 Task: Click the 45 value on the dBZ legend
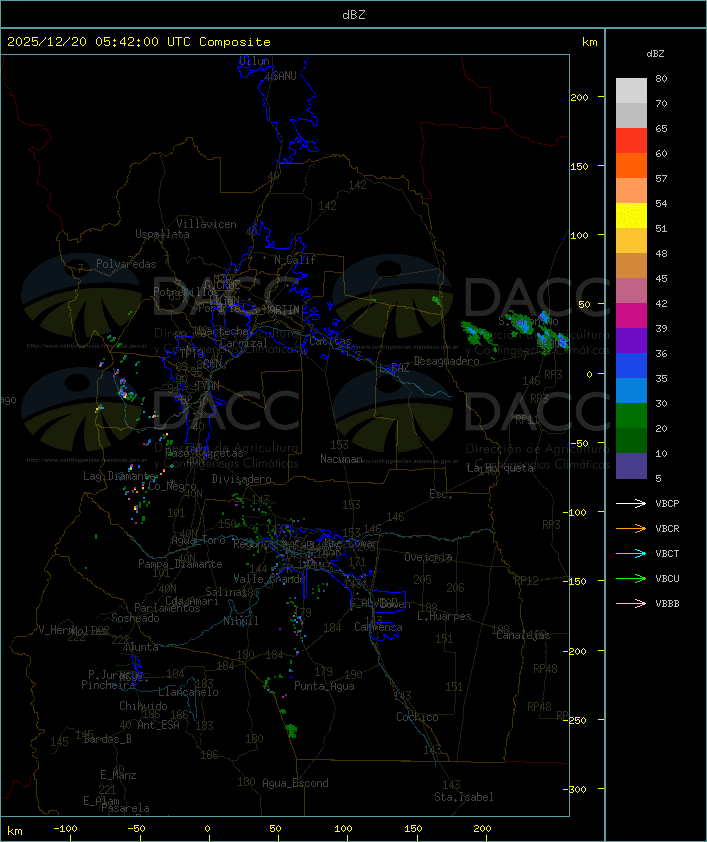coord(661,279)
